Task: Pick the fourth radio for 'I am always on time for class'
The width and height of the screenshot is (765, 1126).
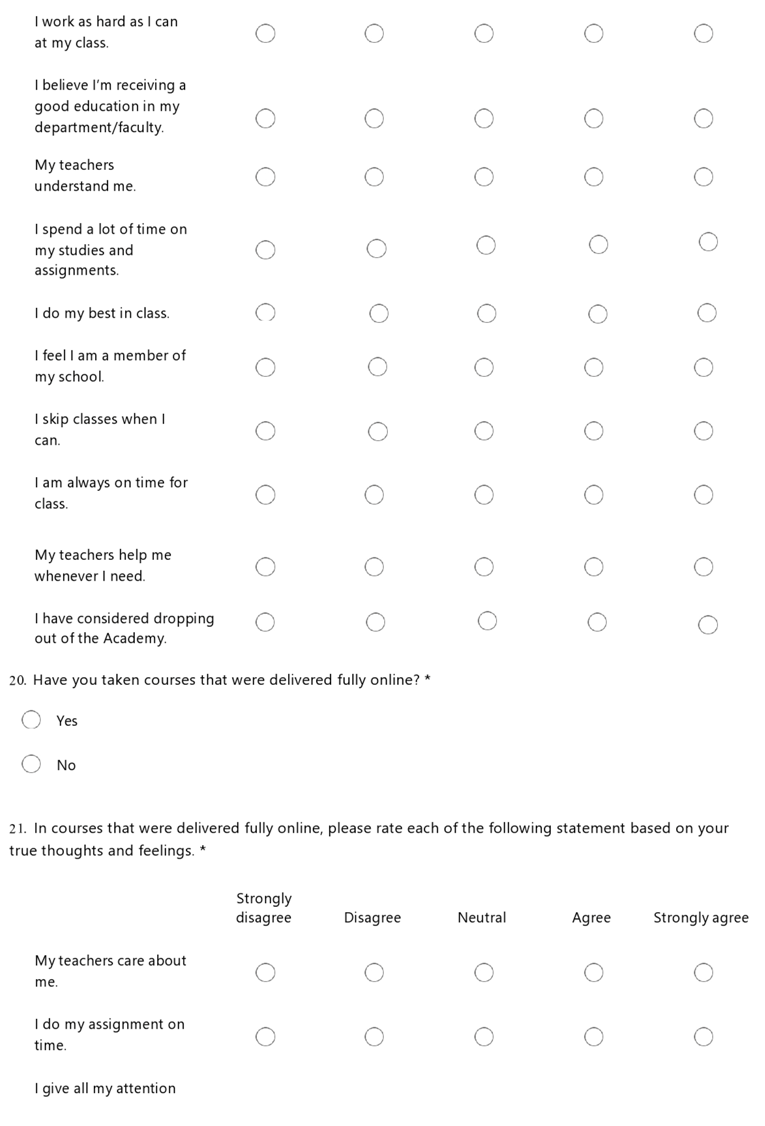Action: tap(594, 495)
